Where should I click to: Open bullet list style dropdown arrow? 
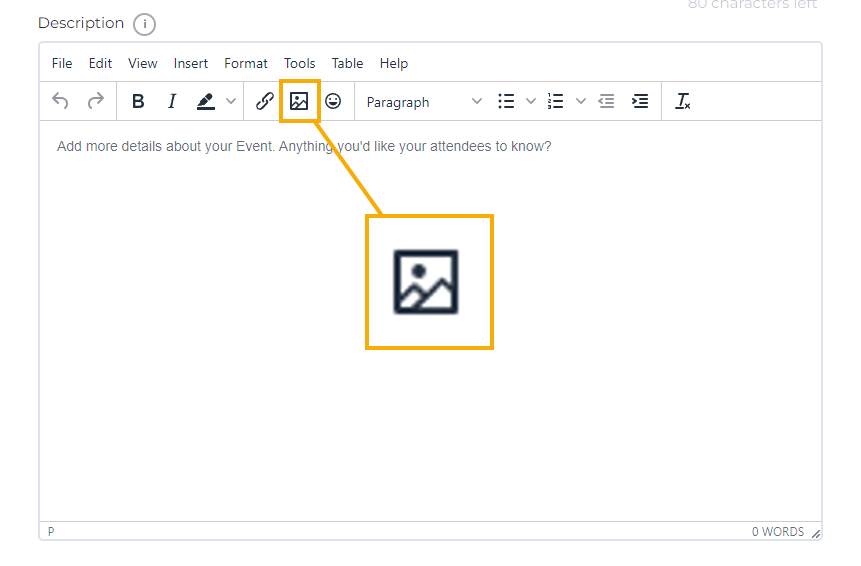click(x=531, y=101)
